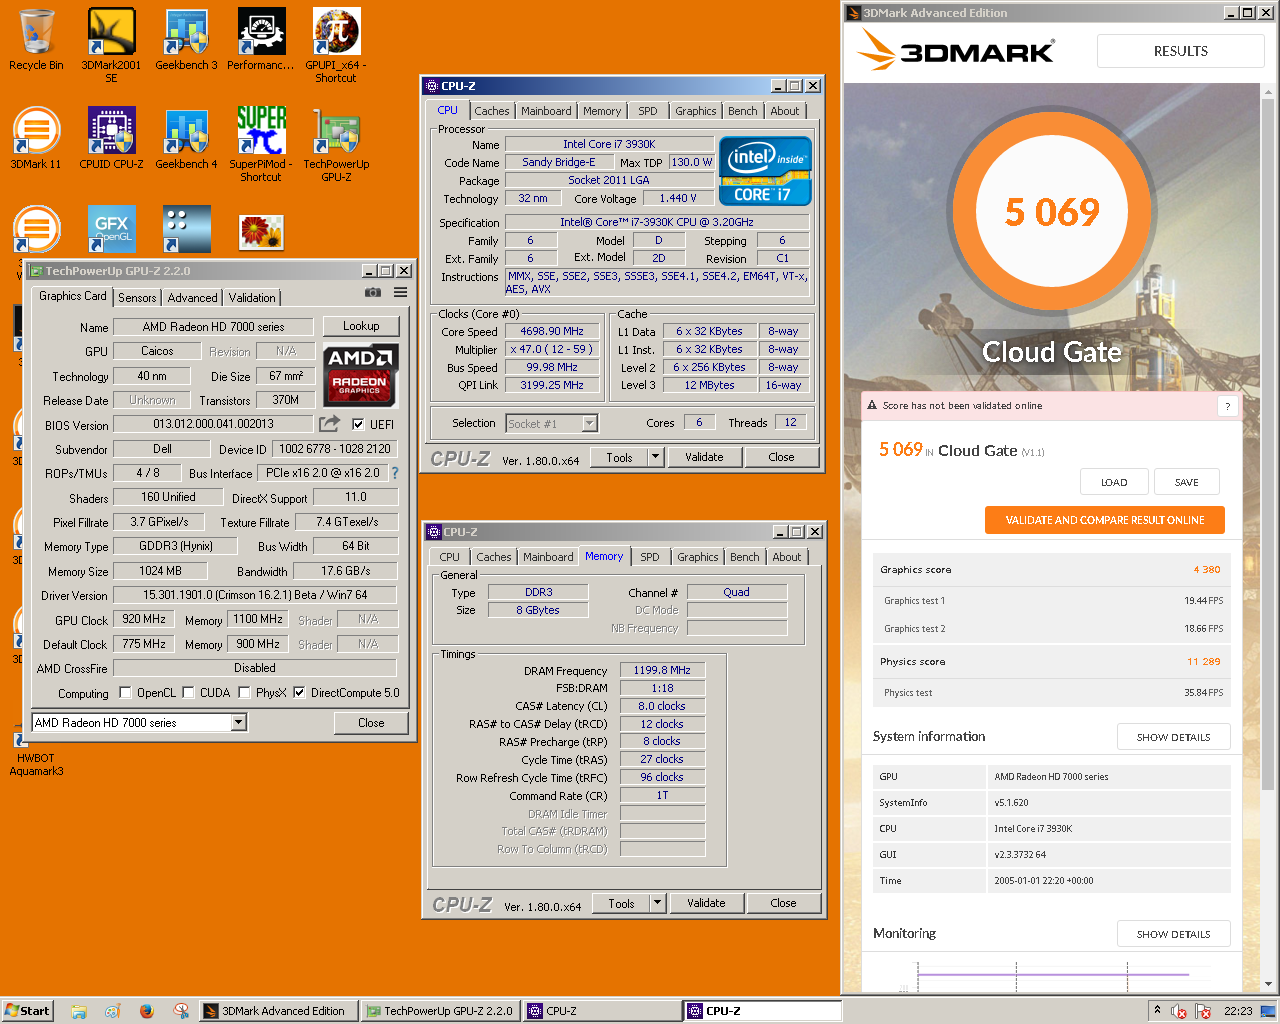This screenshot has width=1280, height=1024.
Task: Click the DRAM Frequency 1199.8 MHz value
Action: click(x=662, y=670)
